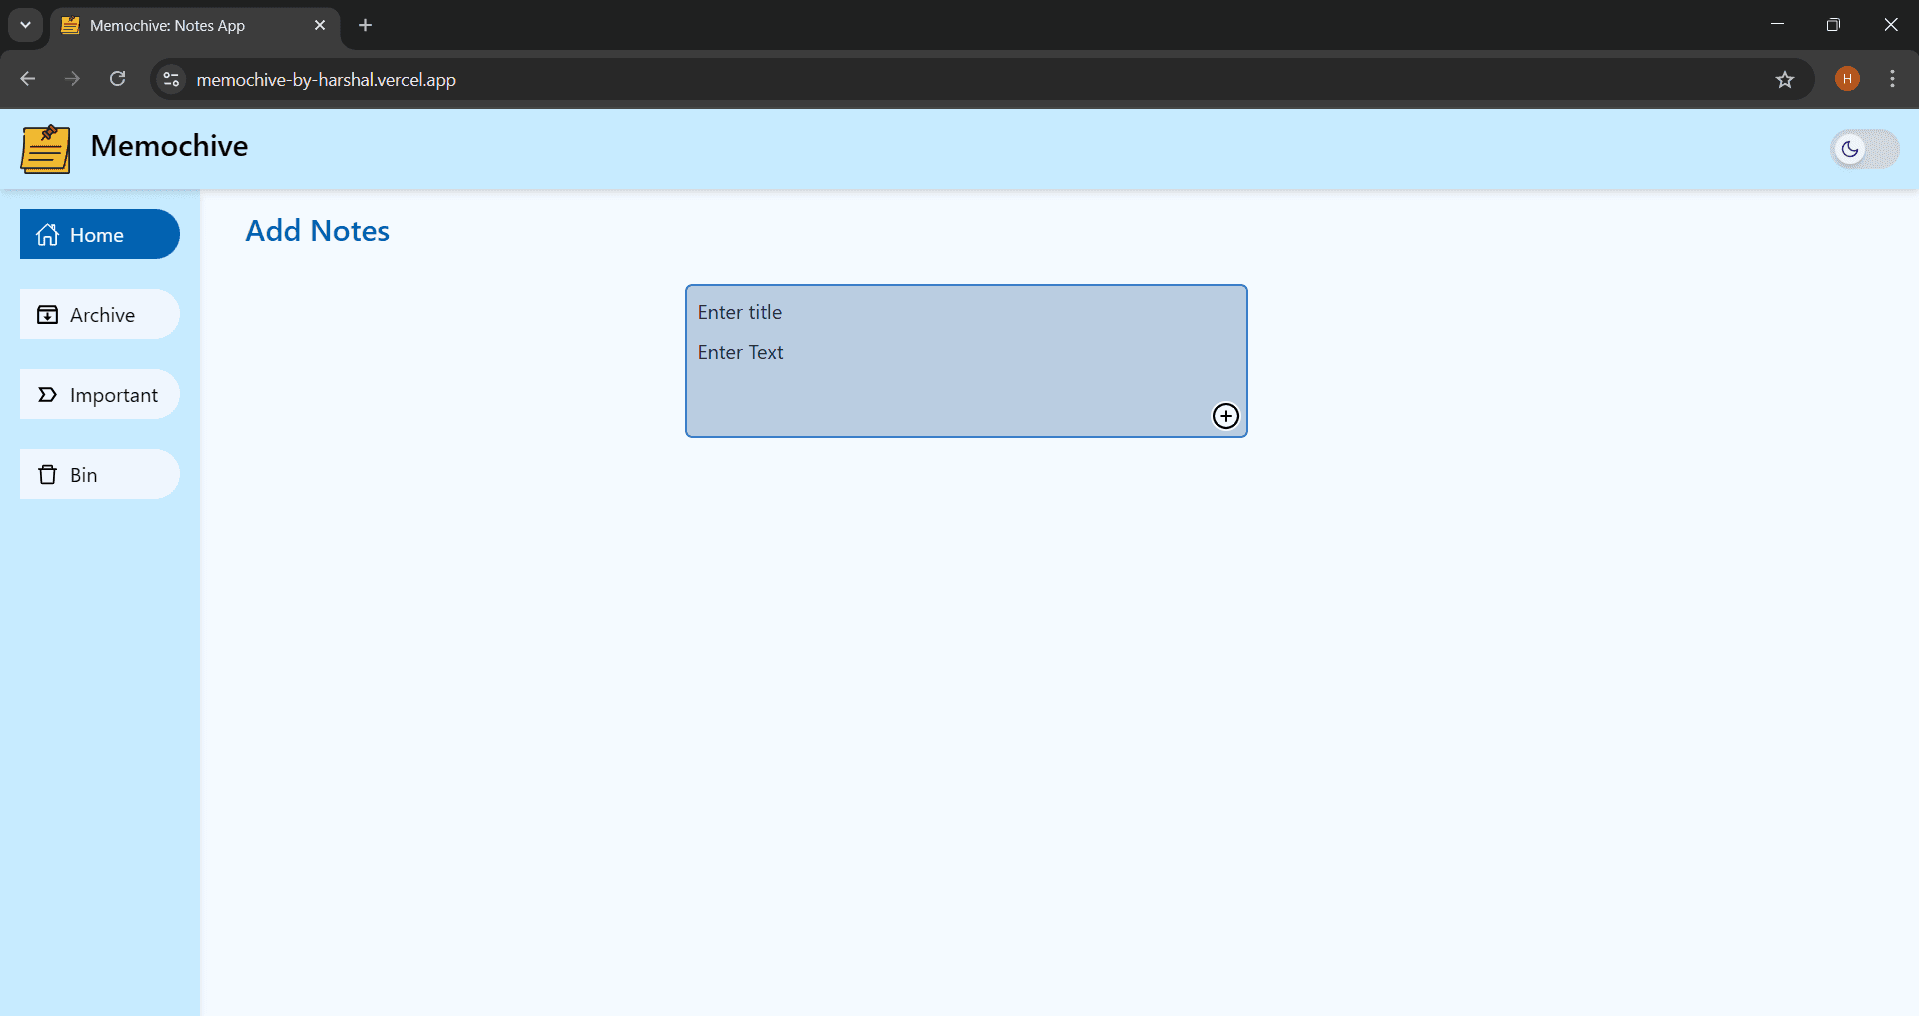This screenshot has height=1016, width=1919.
Task: Click the Enter title field
Action: click(x=965, y=312)
